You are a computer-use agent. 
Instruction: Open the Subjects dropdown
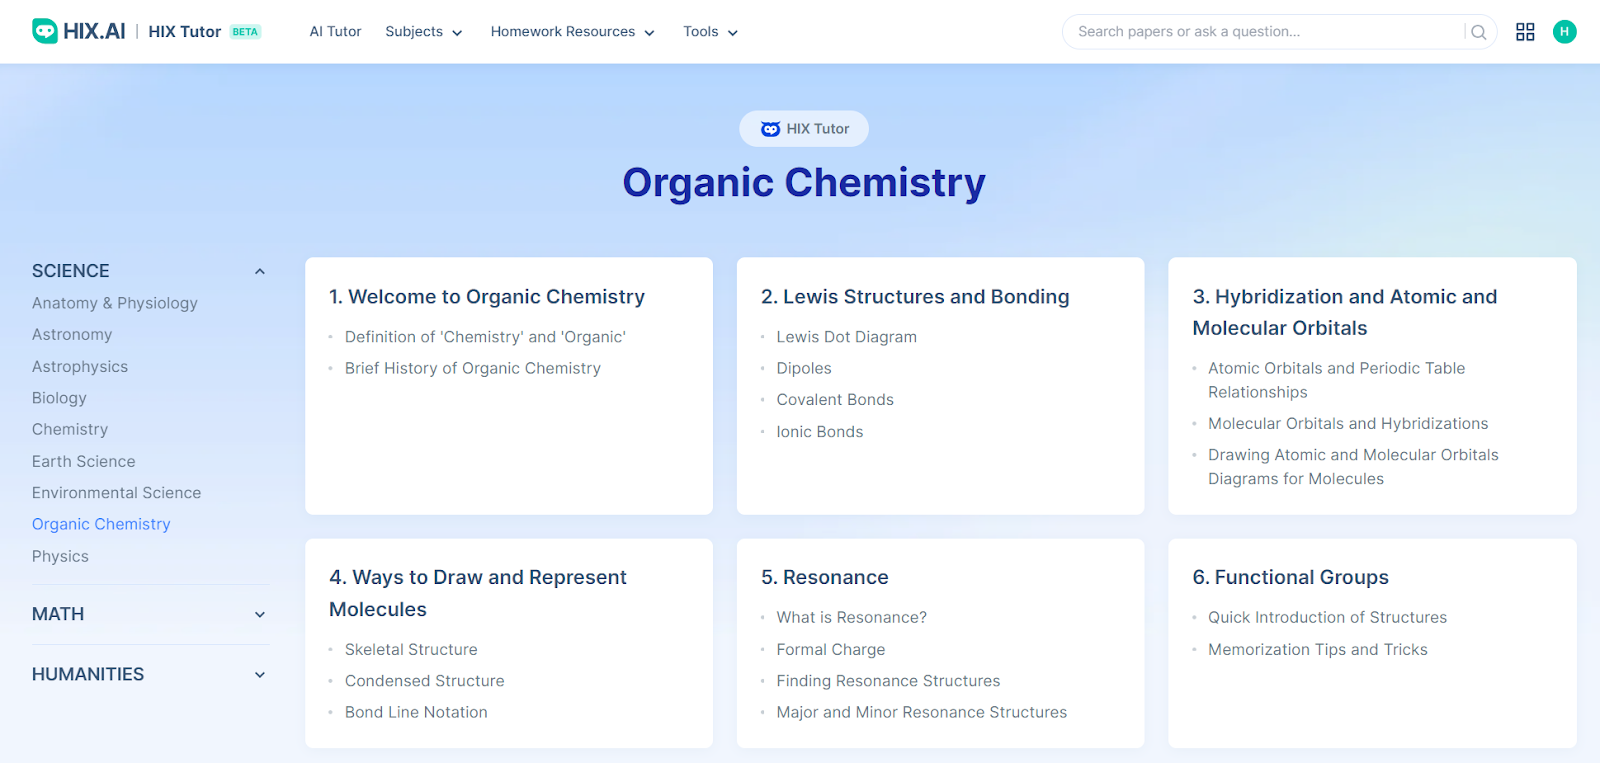coord(424,32)
